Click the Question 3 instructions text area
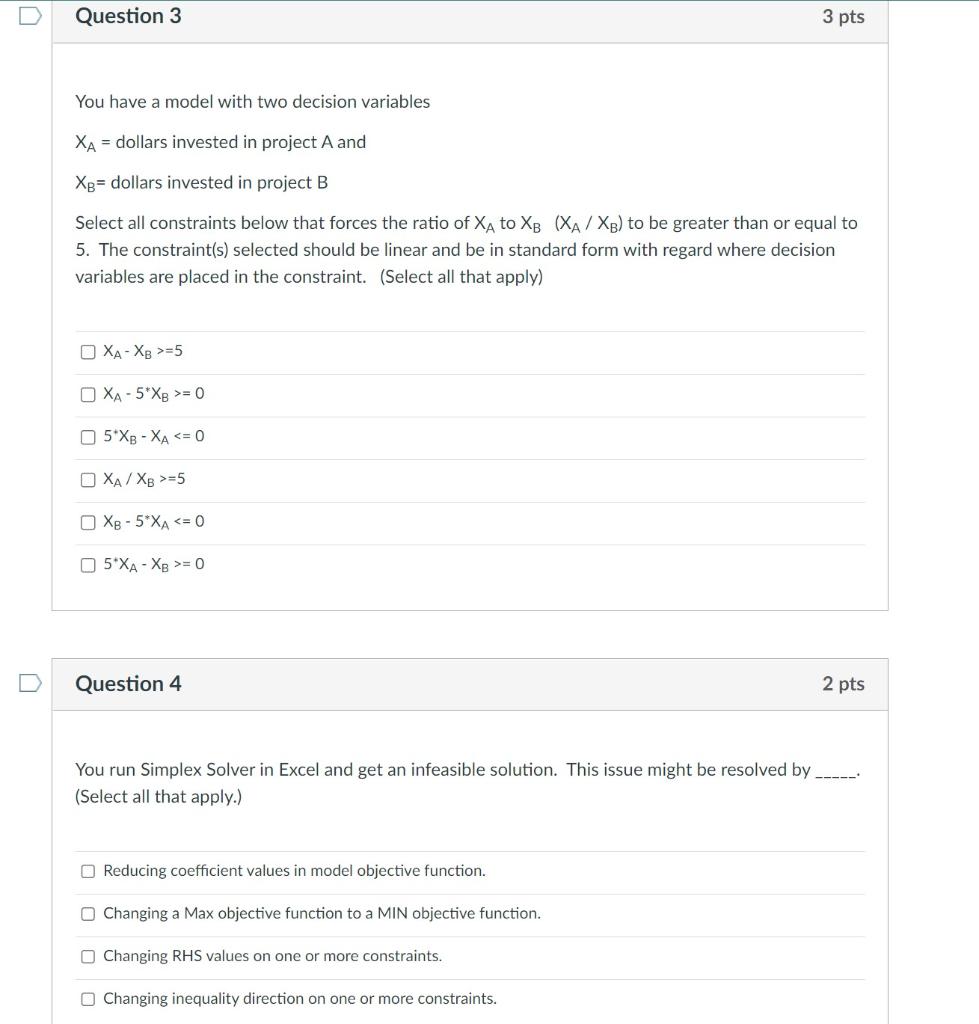The image size is (979, 1024). 466,249
